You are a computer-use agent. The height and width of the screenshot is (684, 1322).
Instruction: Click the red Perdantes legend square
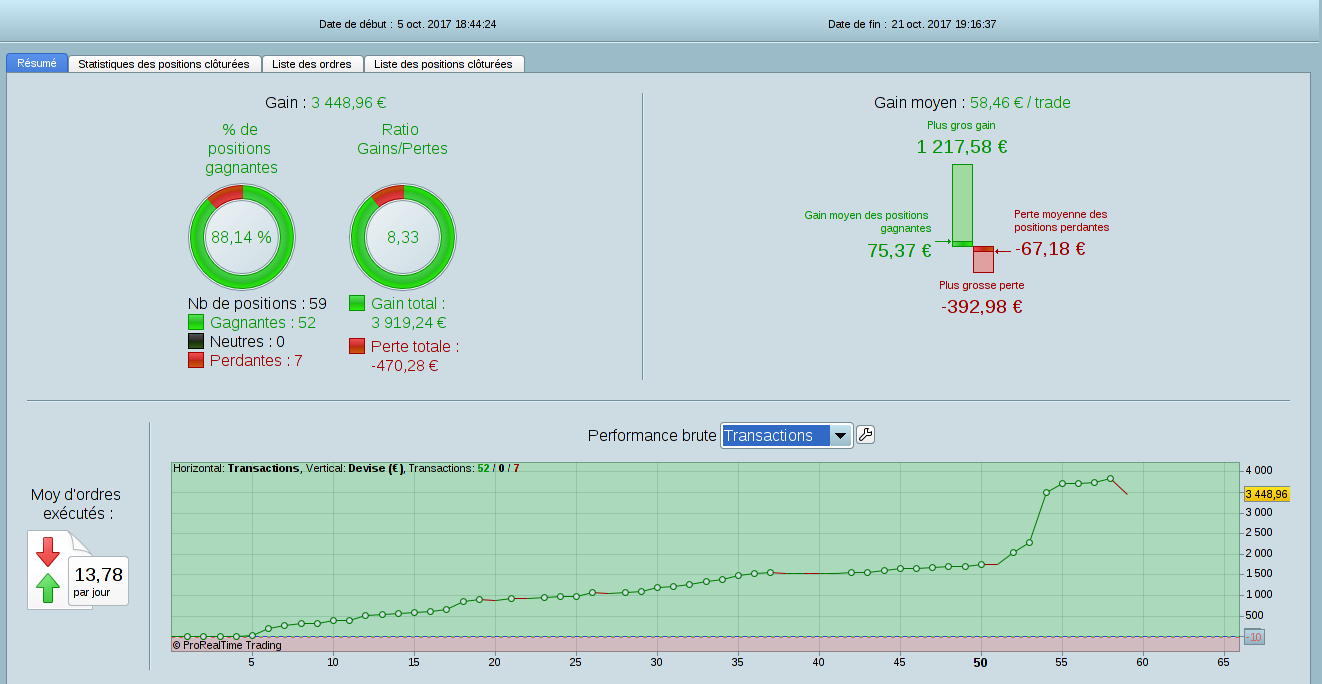(196, 360)
